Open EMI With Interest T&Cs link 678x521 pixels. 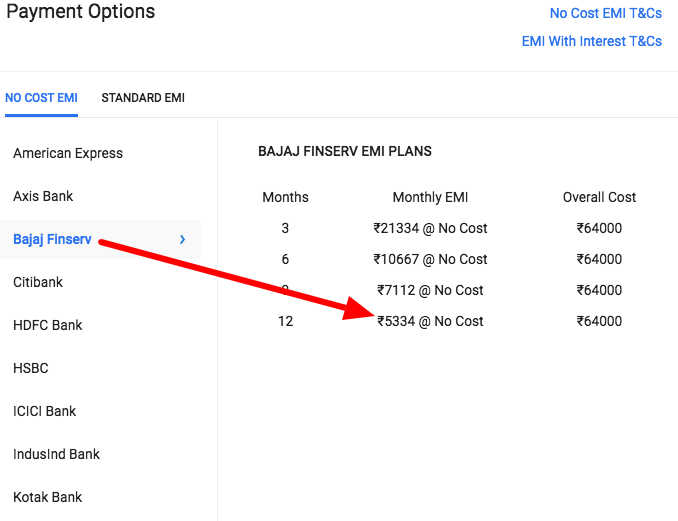(x=592, y=42)
